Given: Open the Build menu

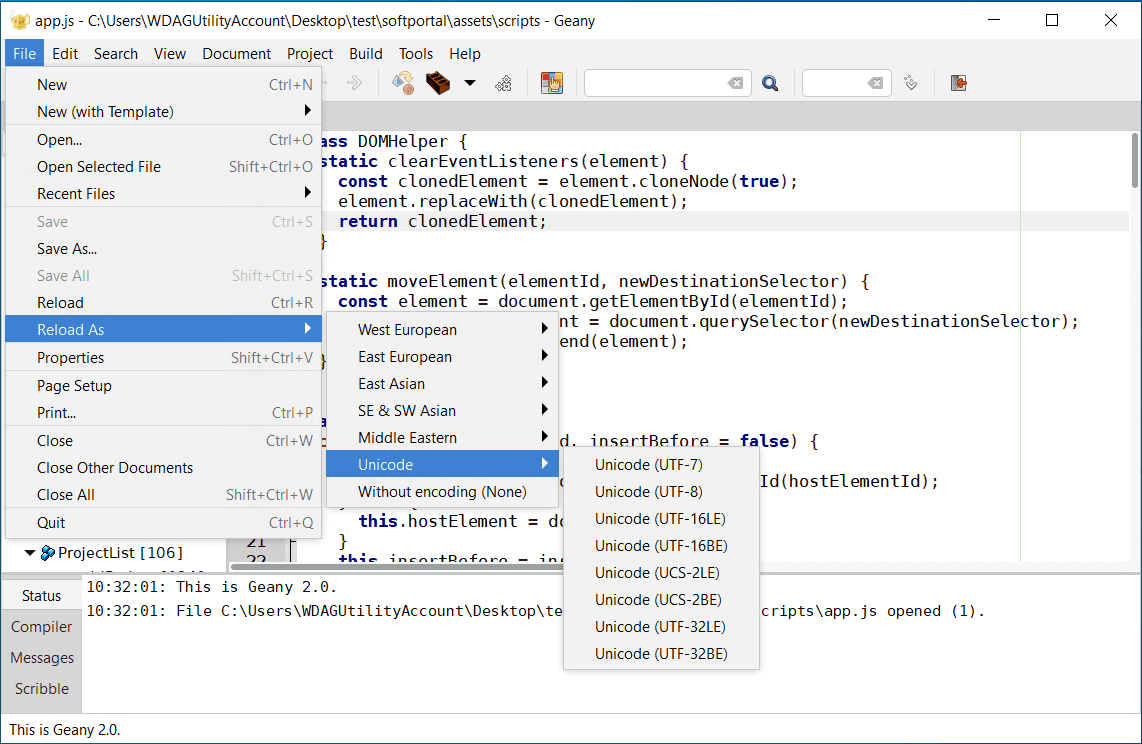Looking at the screenshot, I should [x=366, y=54].
